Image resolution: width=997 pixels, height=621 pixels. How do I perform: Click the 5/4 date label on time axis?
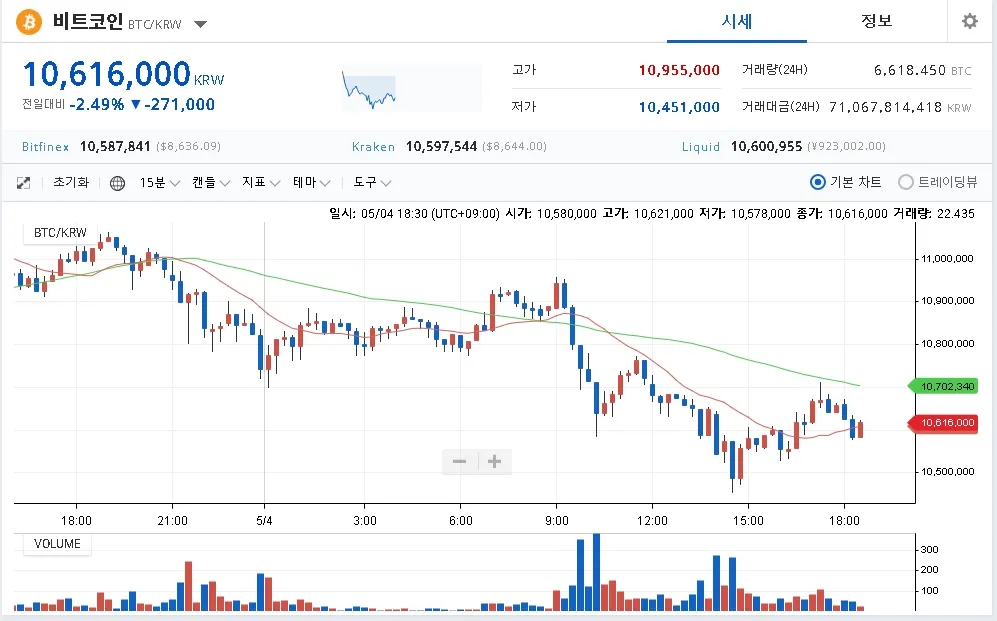click(265, 521)
